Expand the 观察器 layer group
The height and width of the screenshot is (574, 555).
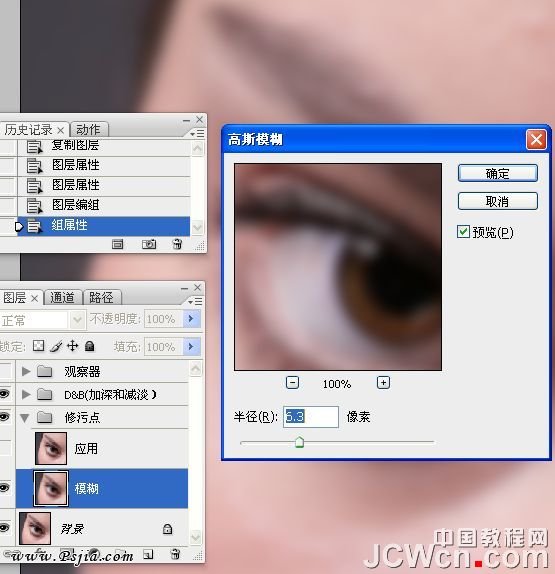(26, 371)
